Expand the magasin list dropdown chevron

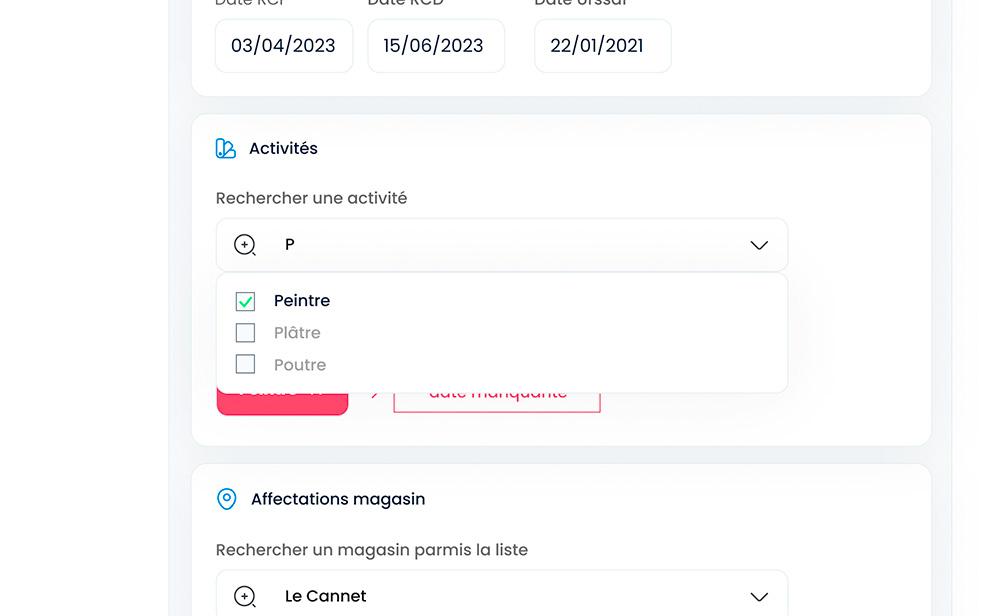[759, 597]
